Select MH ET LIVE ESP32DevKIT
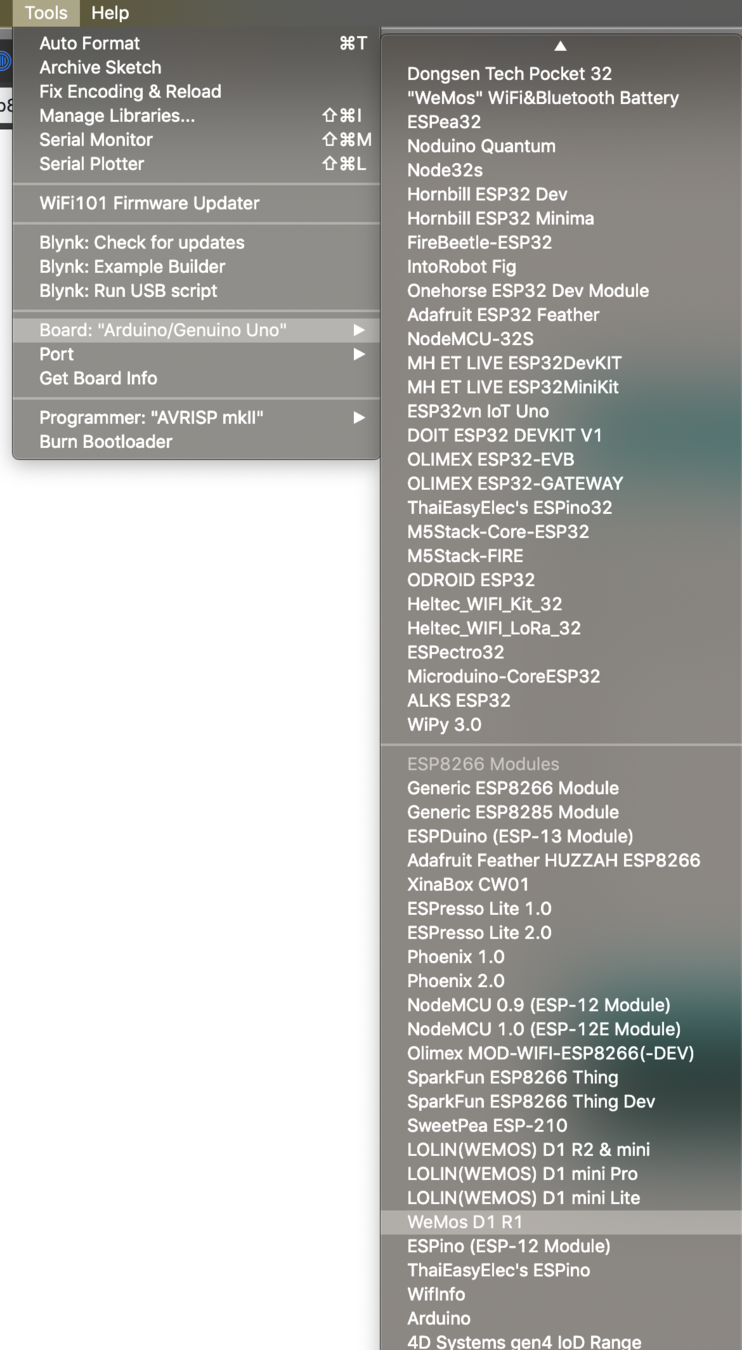This screenshot has height=1350, width=742. point(561,362)
